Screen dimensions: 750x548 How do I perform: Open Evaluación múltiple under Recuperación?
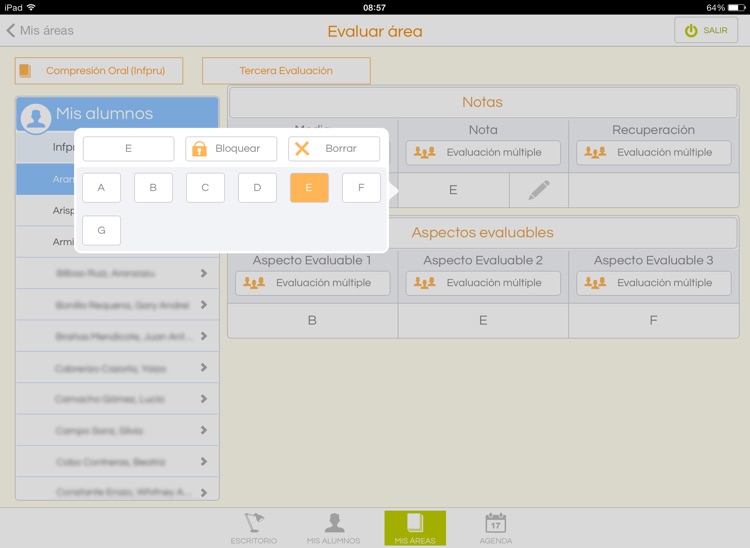(653, 153)
